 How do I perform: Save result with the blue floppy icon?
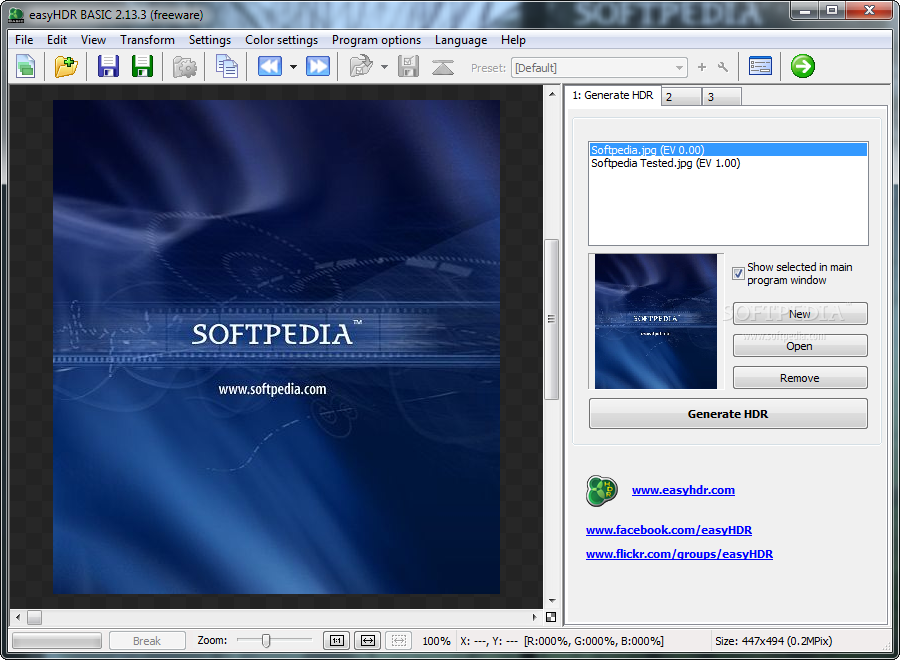108,67
